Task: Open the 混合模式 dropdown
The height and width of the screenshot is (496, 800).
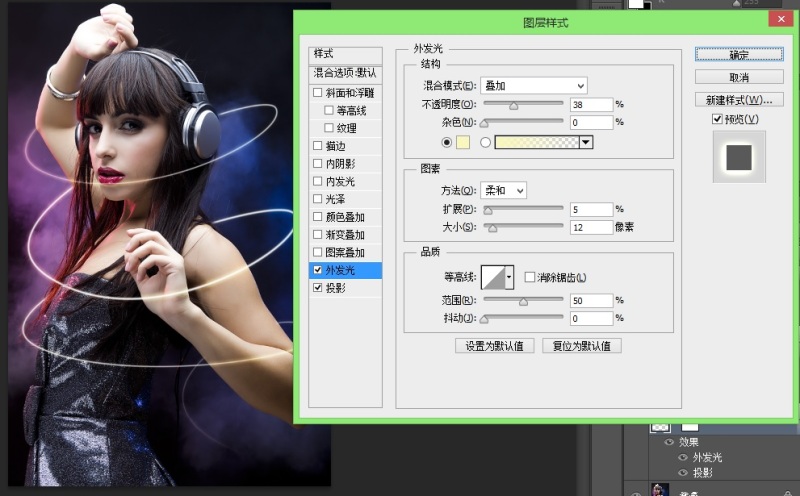Action: [x=534, y=86]
